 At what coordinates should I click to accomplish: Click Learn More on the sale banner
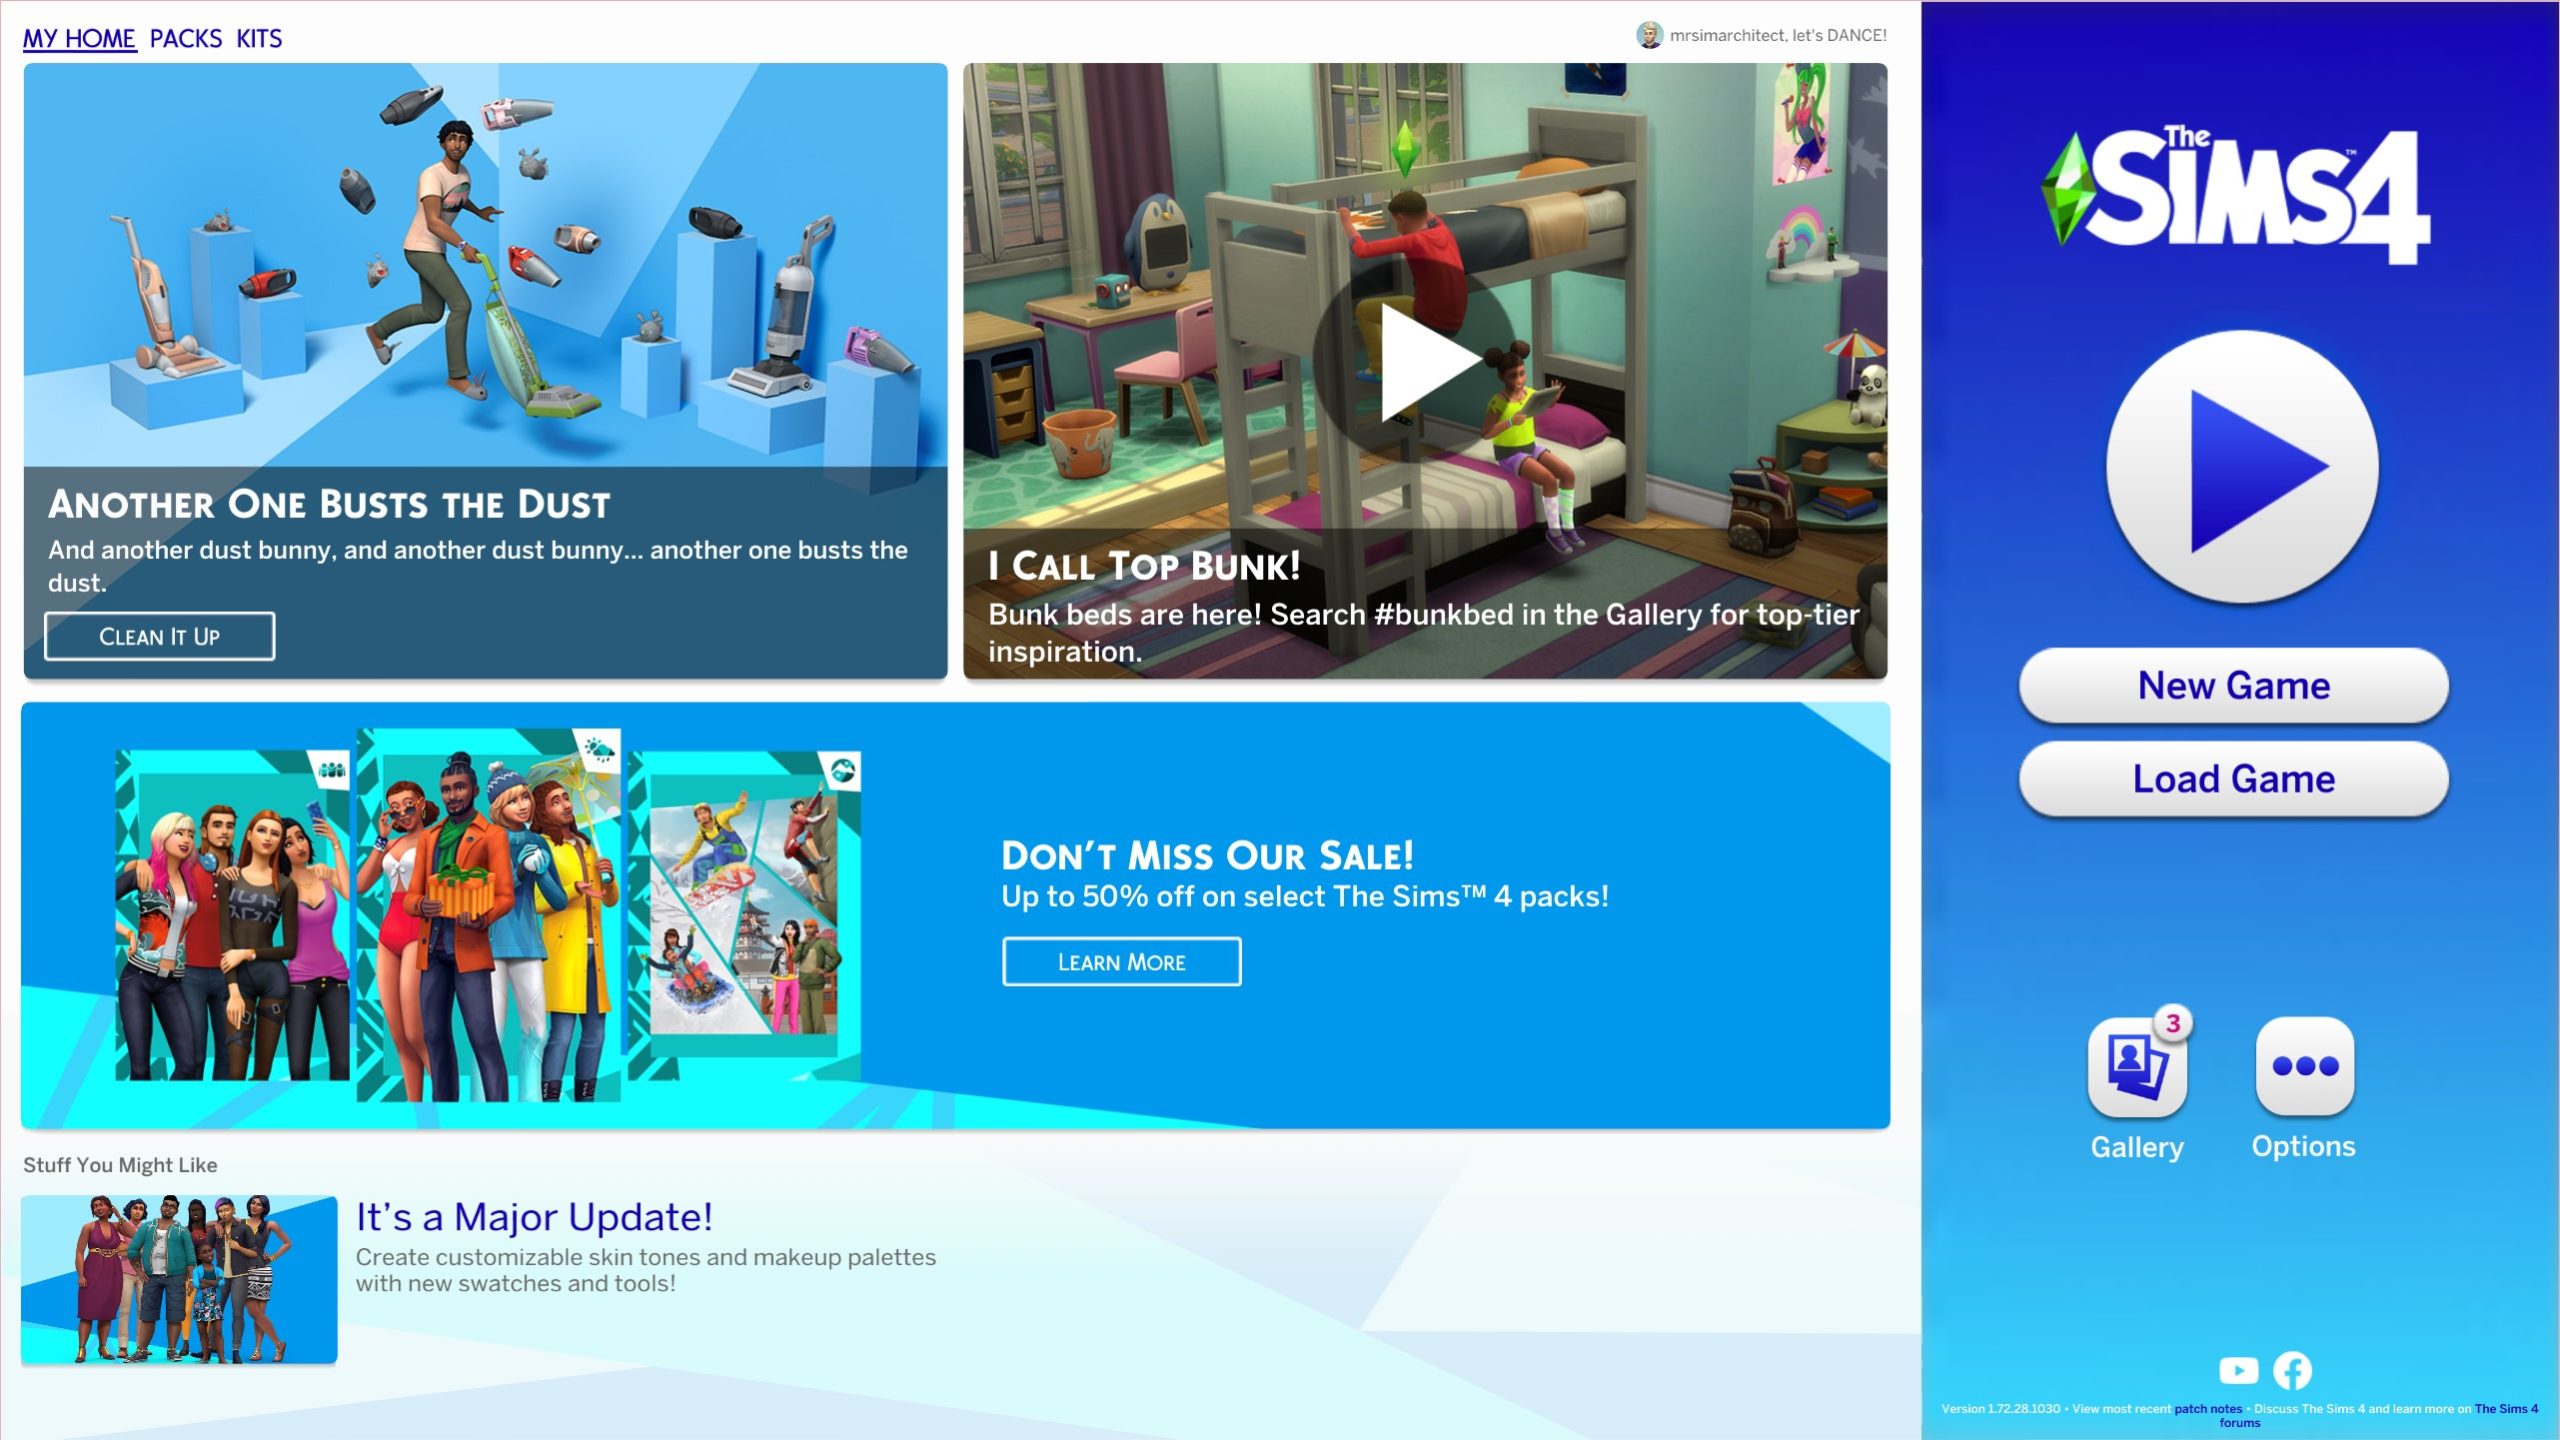1121,962
